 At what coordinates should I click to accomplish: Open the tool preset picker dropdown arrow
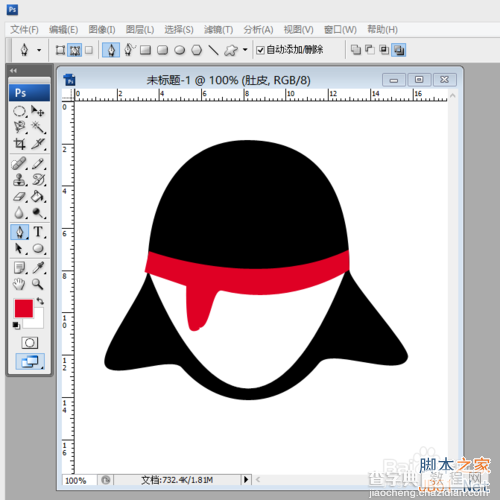click(x=39, y=50)
